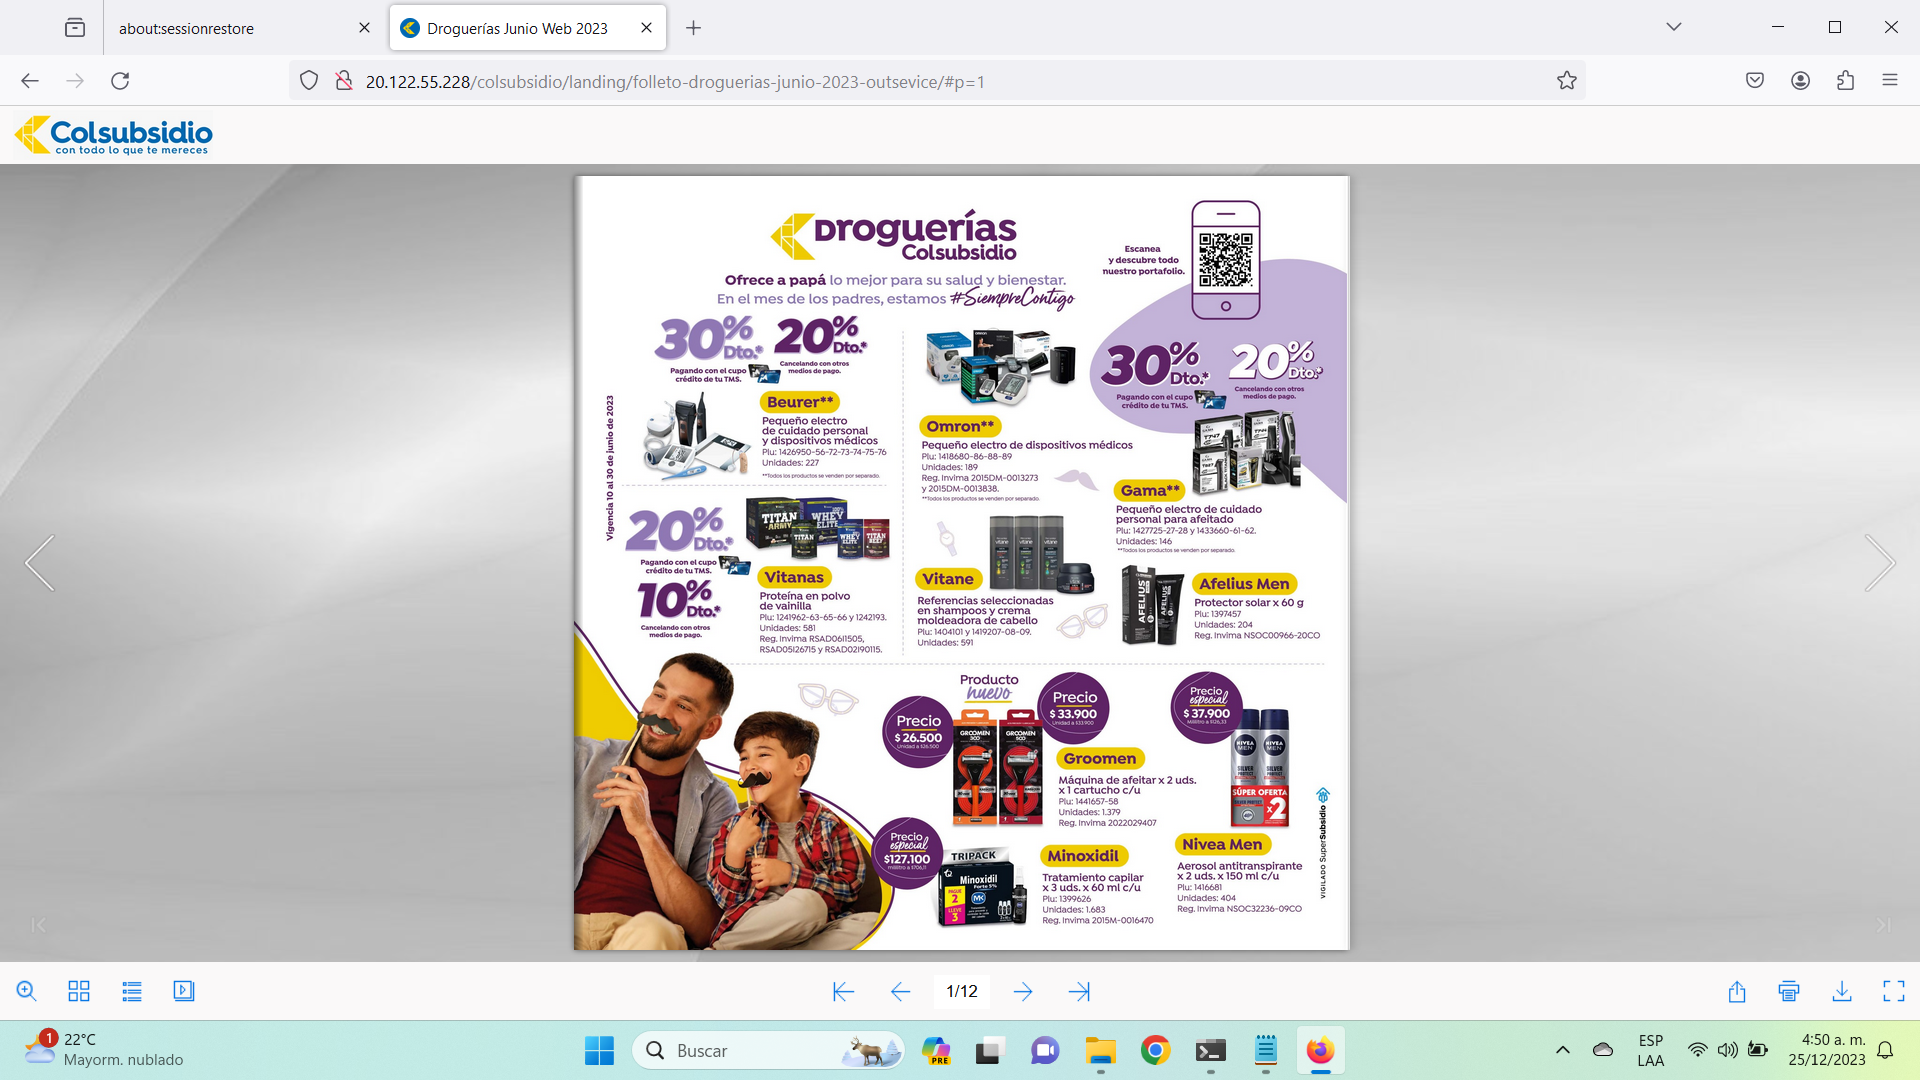The width and height of the screenshot is (1920, 1080).
Task: Start the auto-flip slideshow icon
Action: (184, 991)
